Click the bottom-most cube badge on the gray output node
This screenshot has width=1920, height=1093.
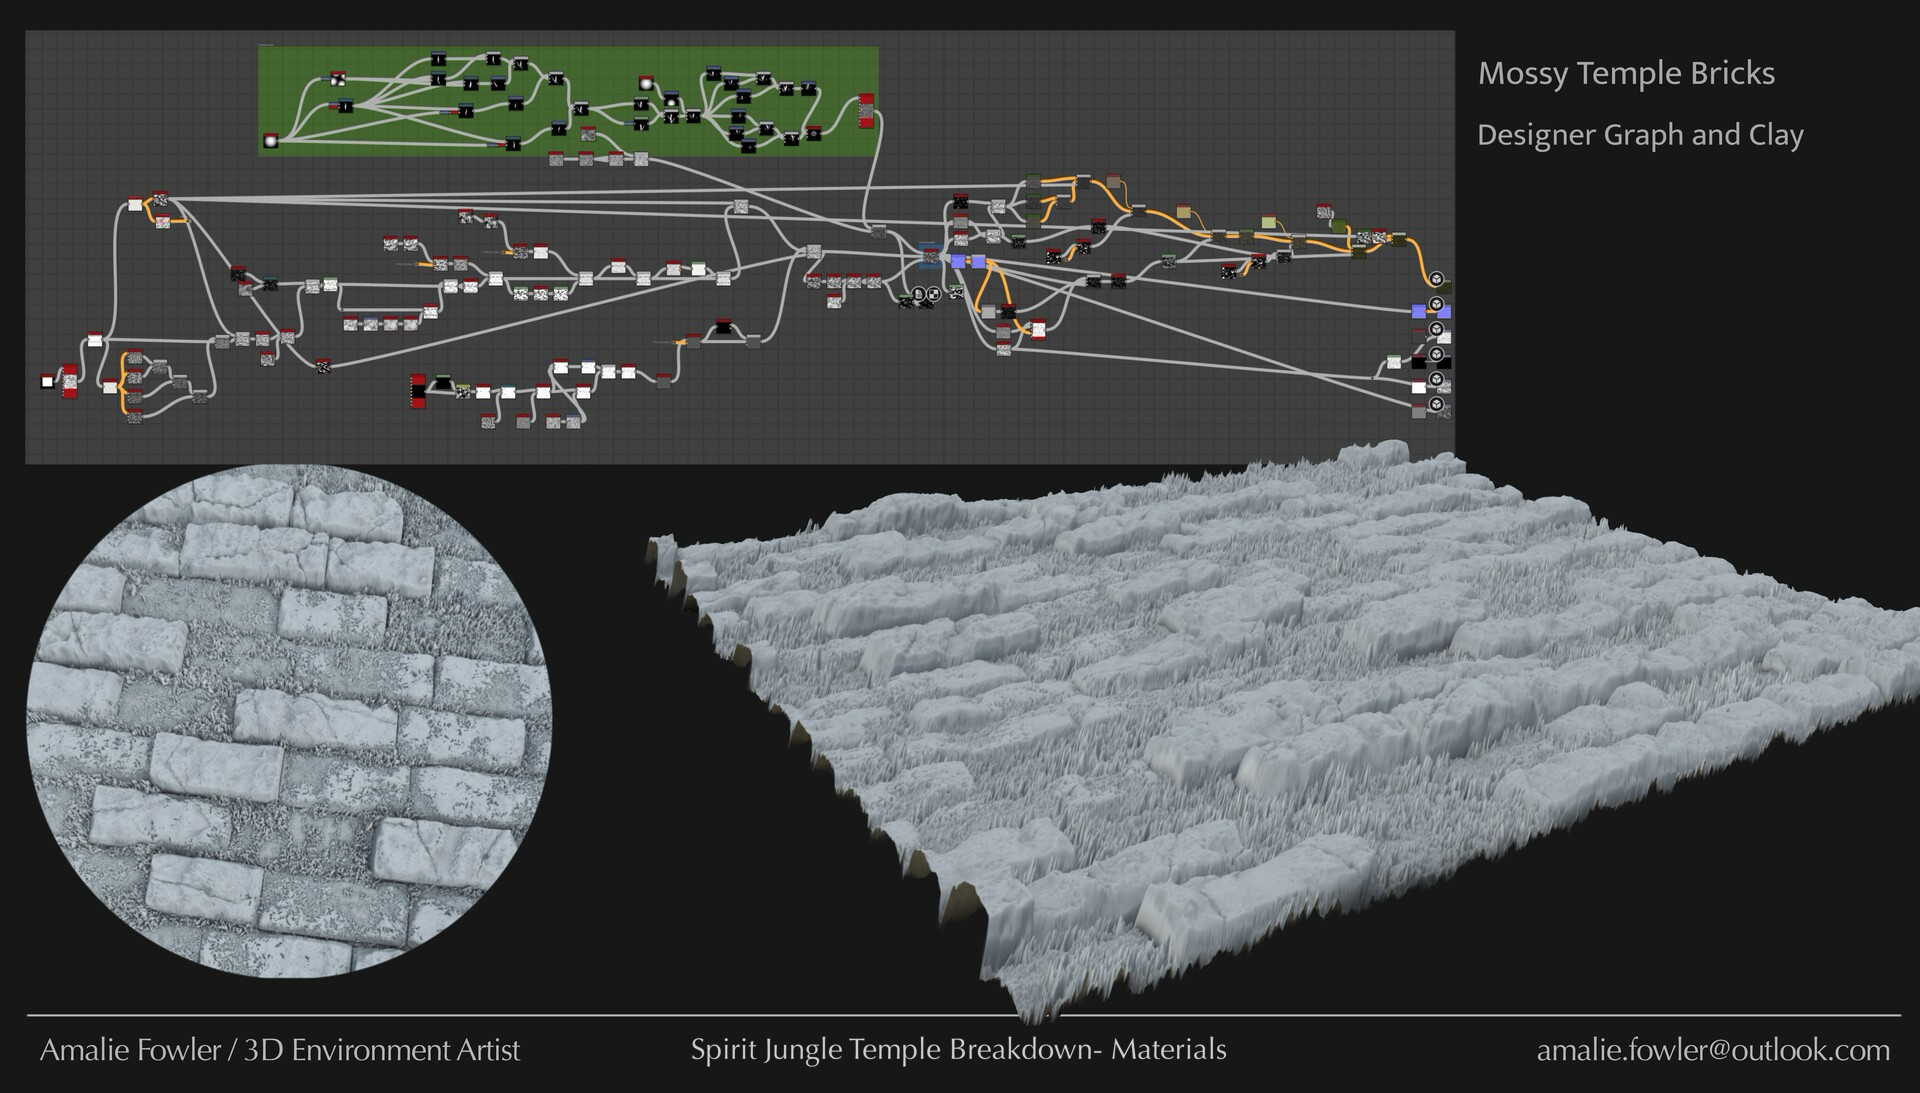click(1436, 404)
